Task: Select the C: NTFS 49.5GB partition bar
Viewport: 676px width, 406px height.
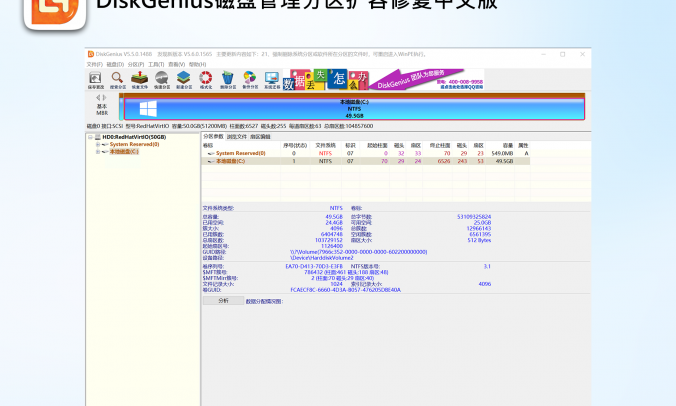Action: click(x=354, y=109)
